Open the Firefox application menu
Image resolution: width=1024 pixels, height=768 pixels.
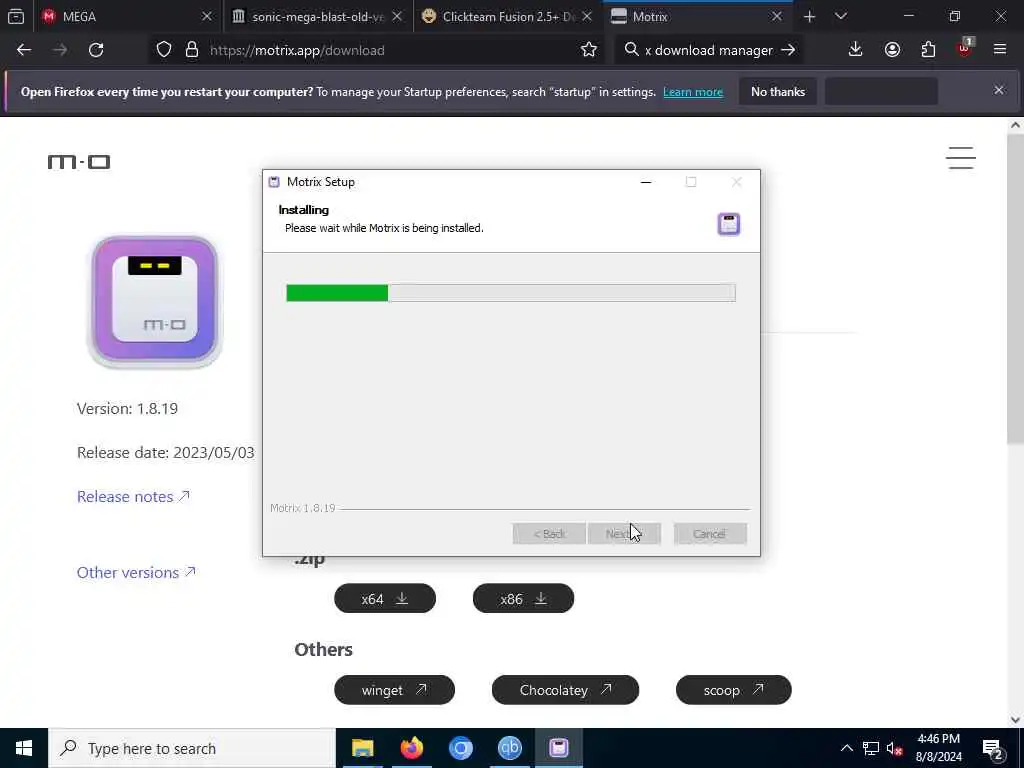[x=999, y=50]
